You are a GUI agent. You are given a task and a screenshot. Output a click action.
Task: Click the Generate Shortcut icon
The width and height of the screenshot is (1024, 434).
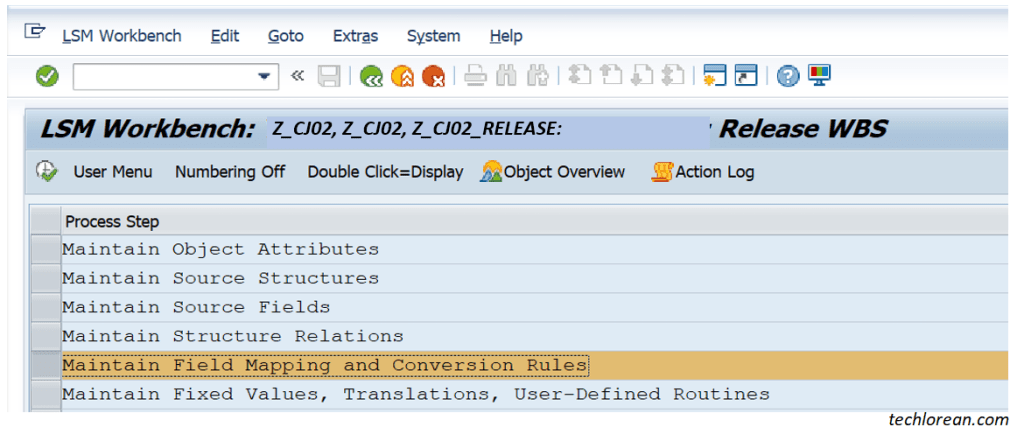point(746,76)
